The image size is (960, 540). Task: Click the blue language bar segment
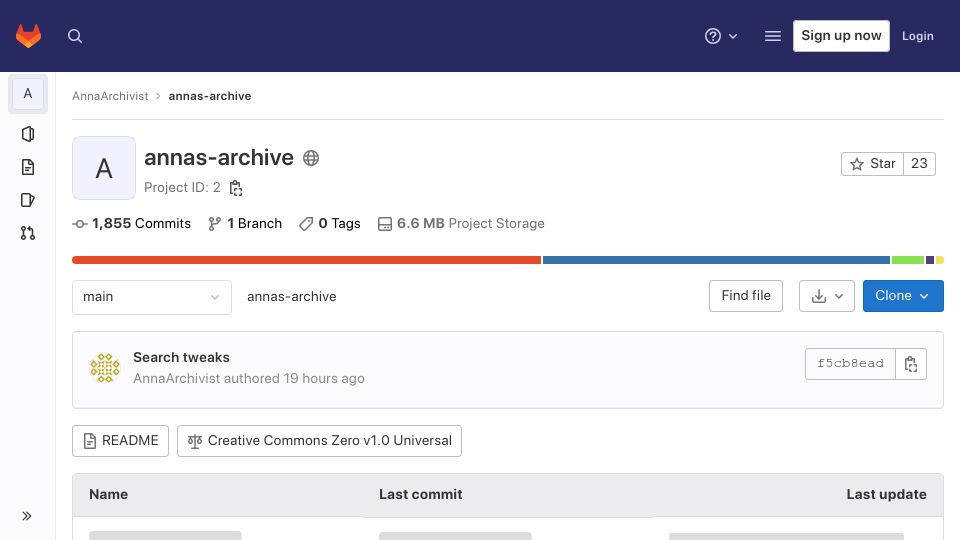click(x=716, y=260)
